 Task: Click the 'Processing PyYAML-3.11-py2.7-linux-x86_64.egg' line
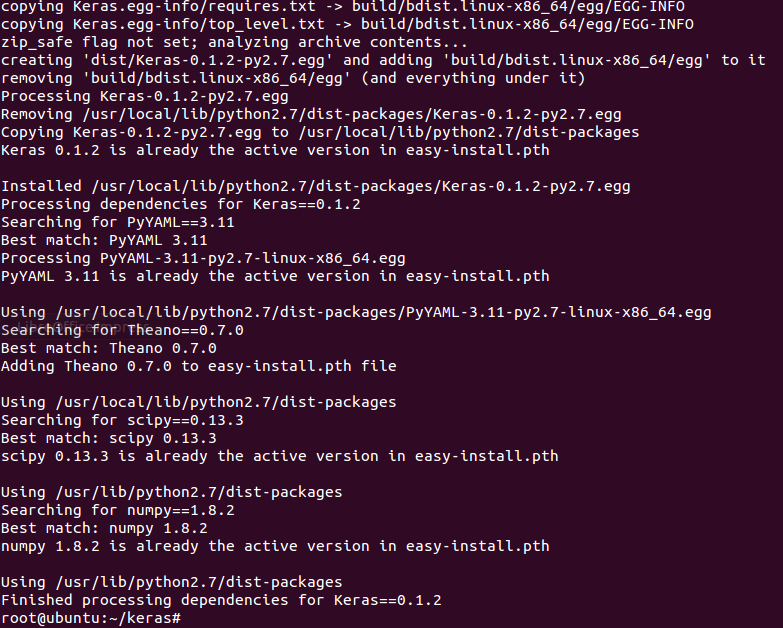click(x=203, y=259)
